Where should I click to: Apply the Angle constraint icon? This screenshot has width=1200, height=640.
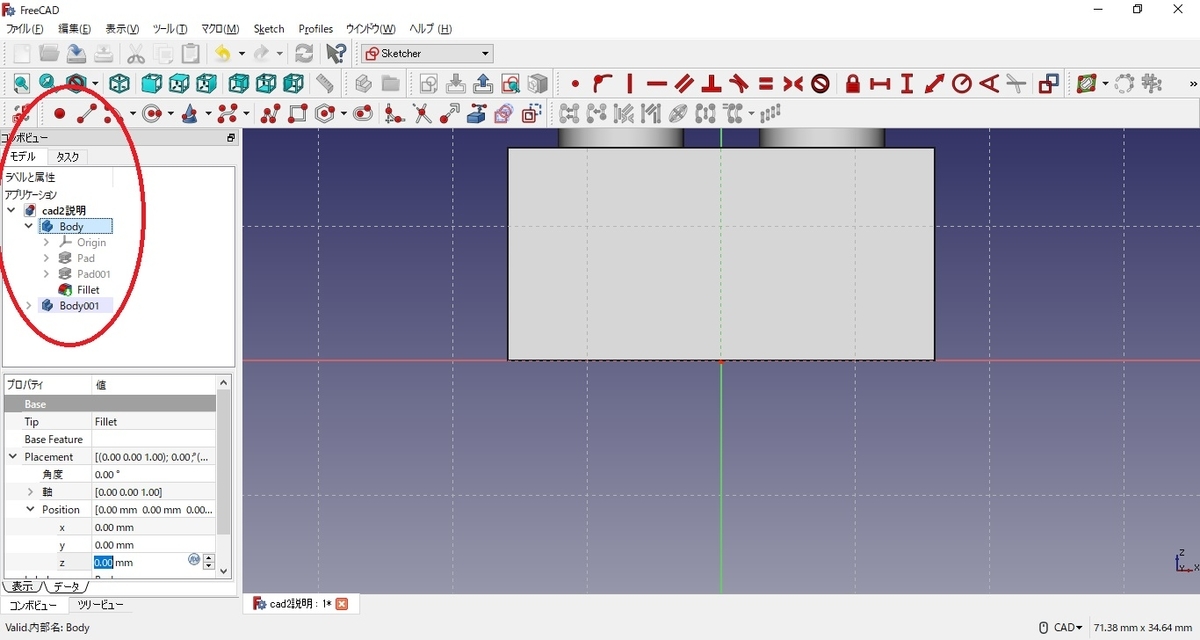tap(989, 83)
